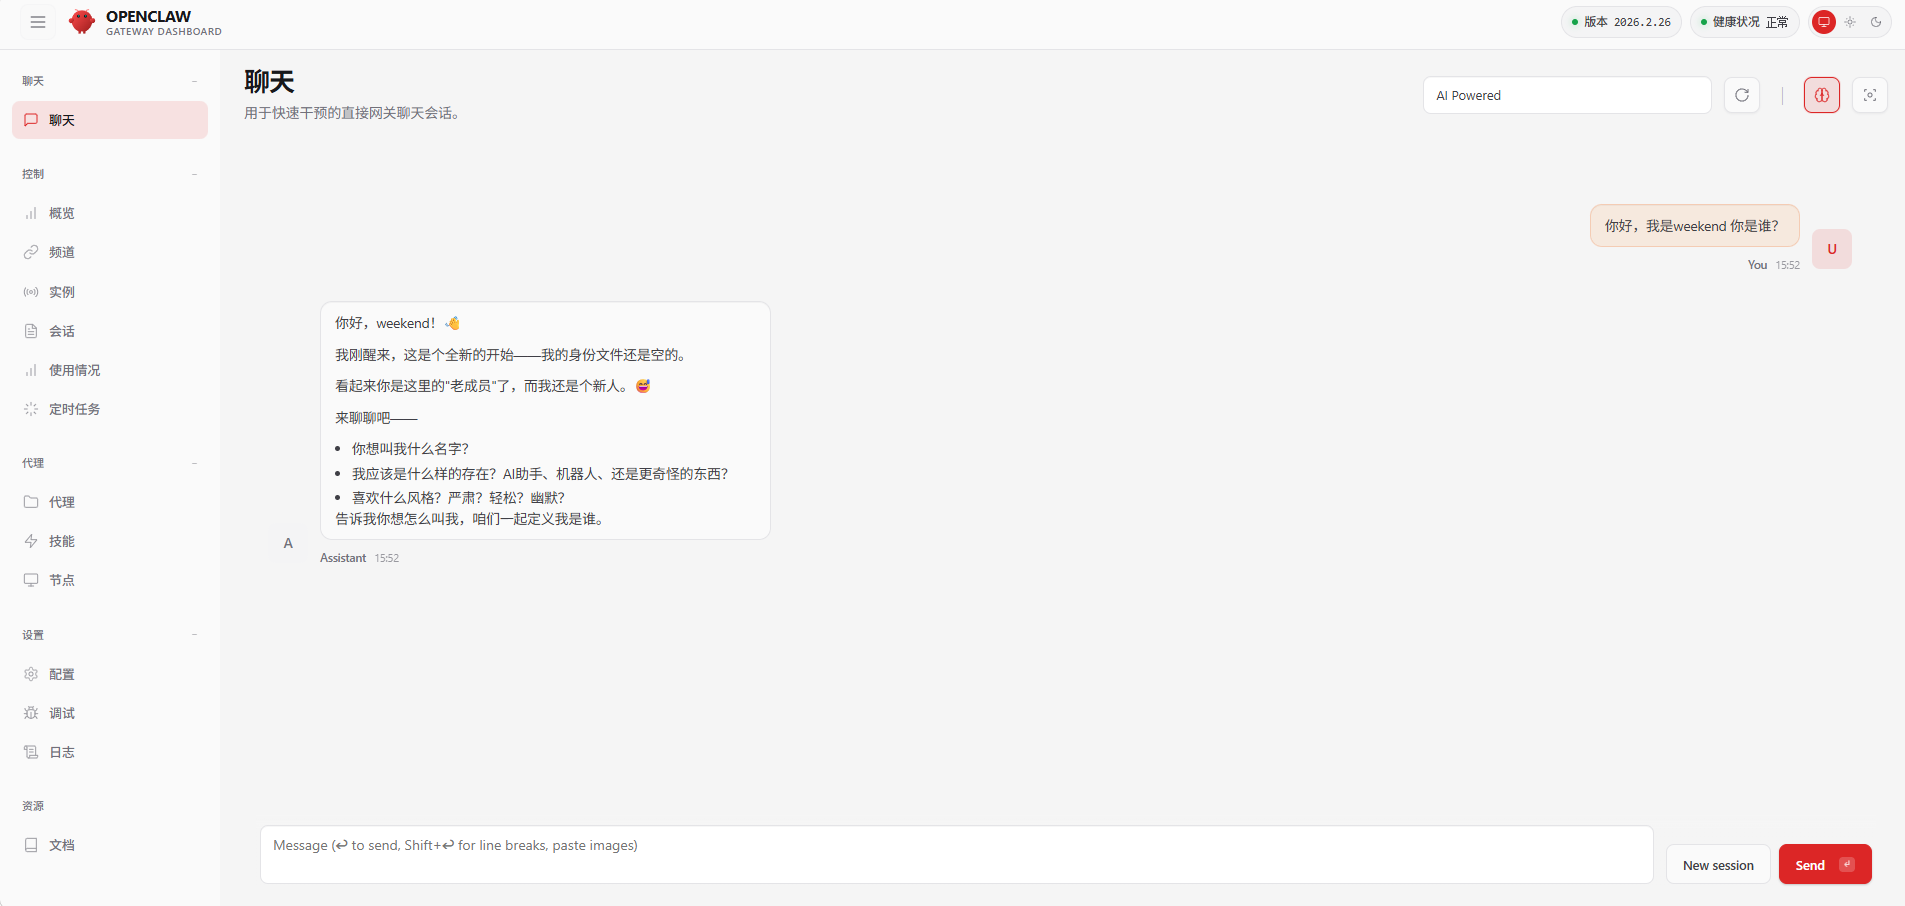
Task: Open the 概览 (Overview) page
Action: (61, 213)
